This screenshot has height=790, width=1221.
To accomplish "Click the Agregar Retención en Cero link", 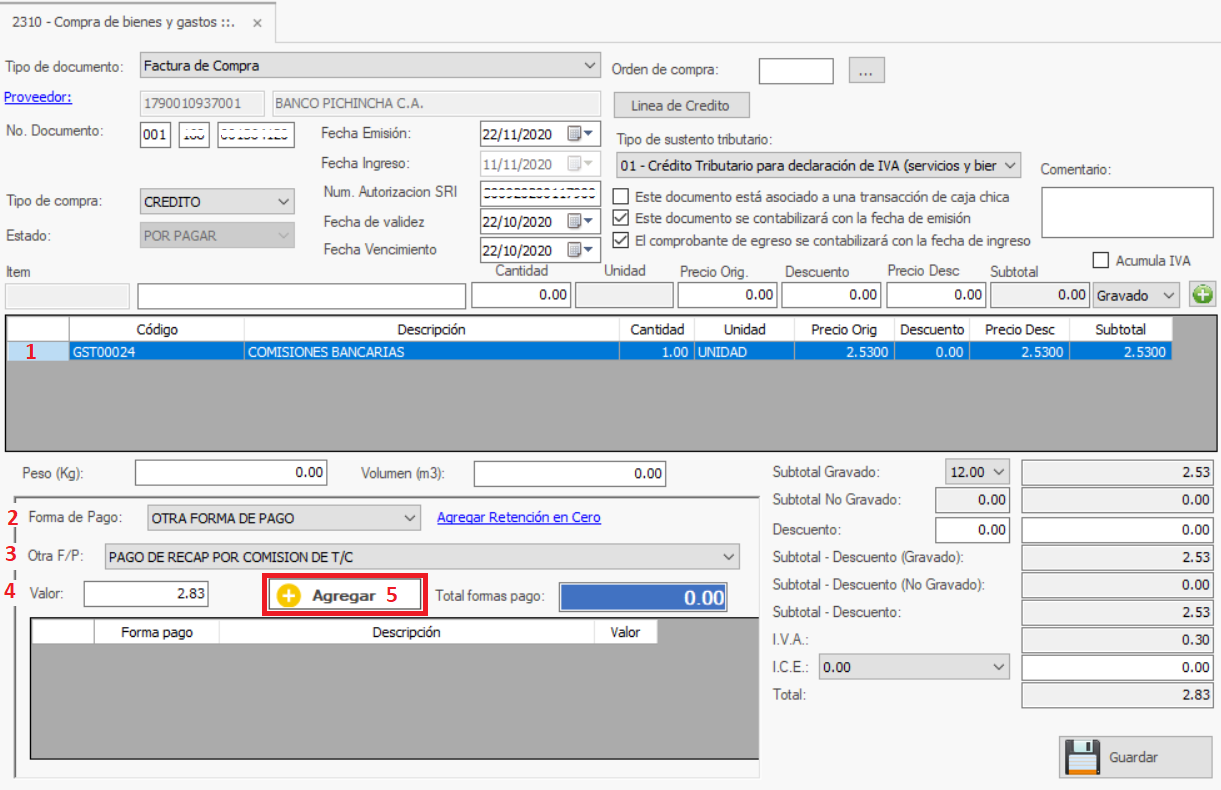I will click(x=519, y=517).
